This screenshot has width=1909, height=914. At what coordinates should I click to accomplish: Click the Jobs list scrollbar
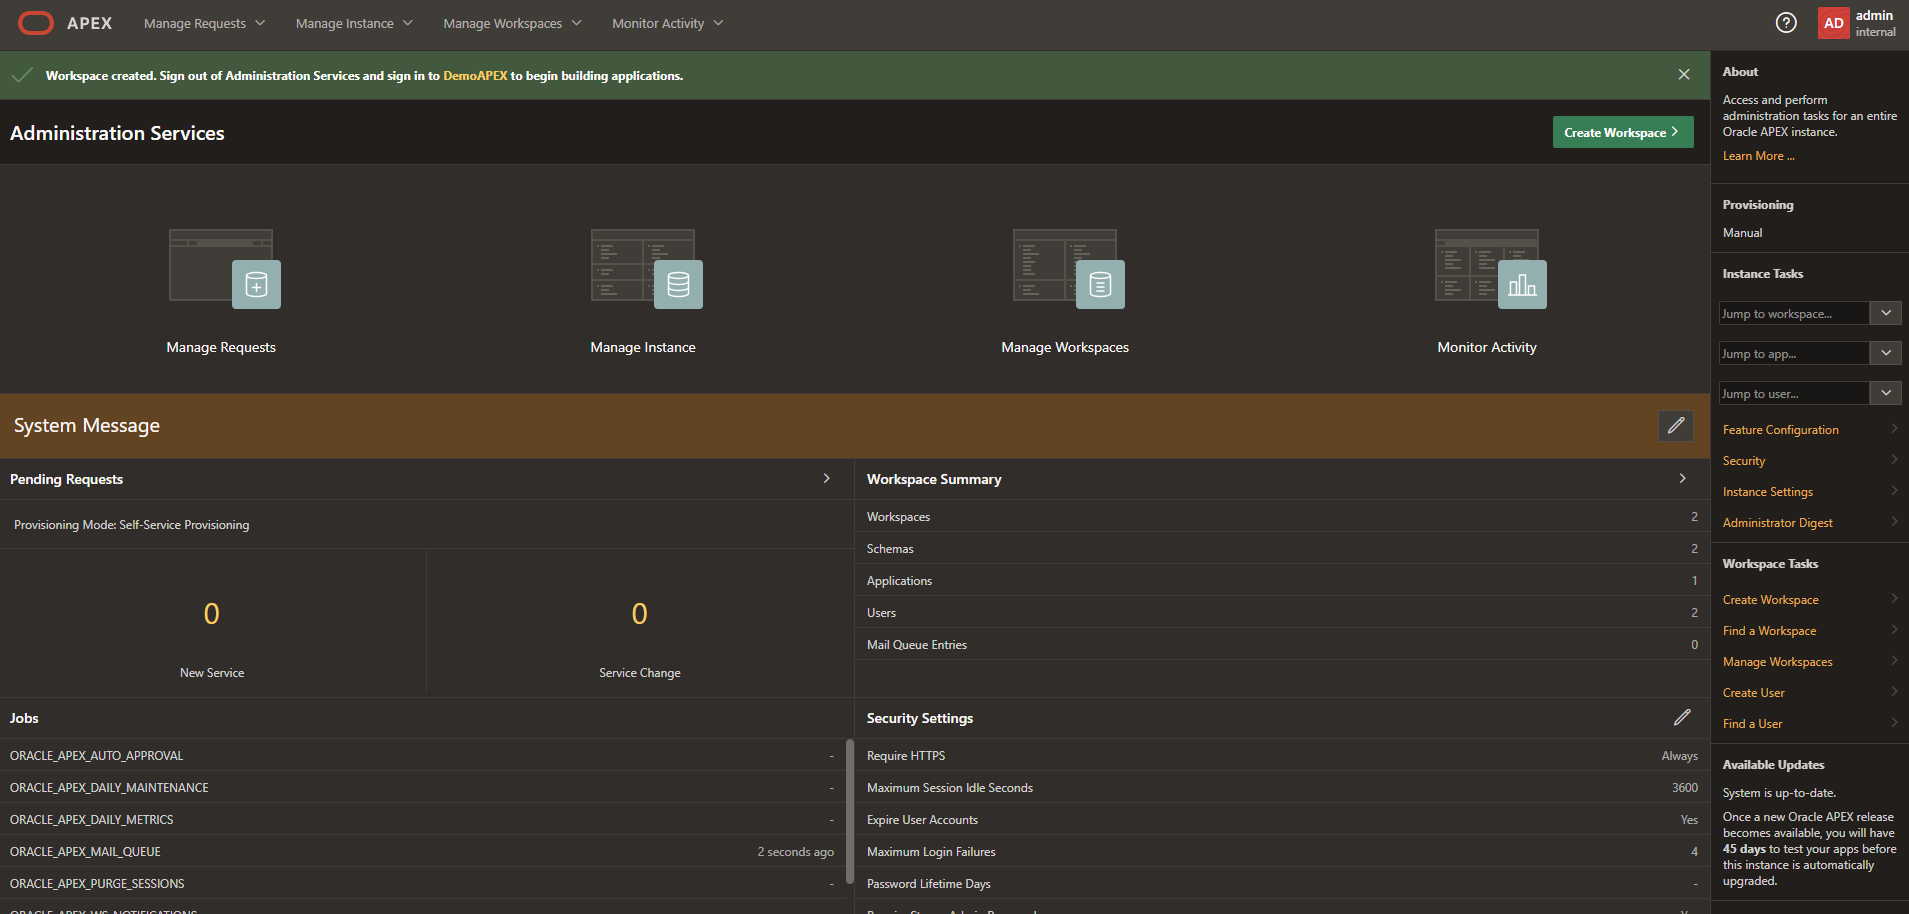click(849, 811)
